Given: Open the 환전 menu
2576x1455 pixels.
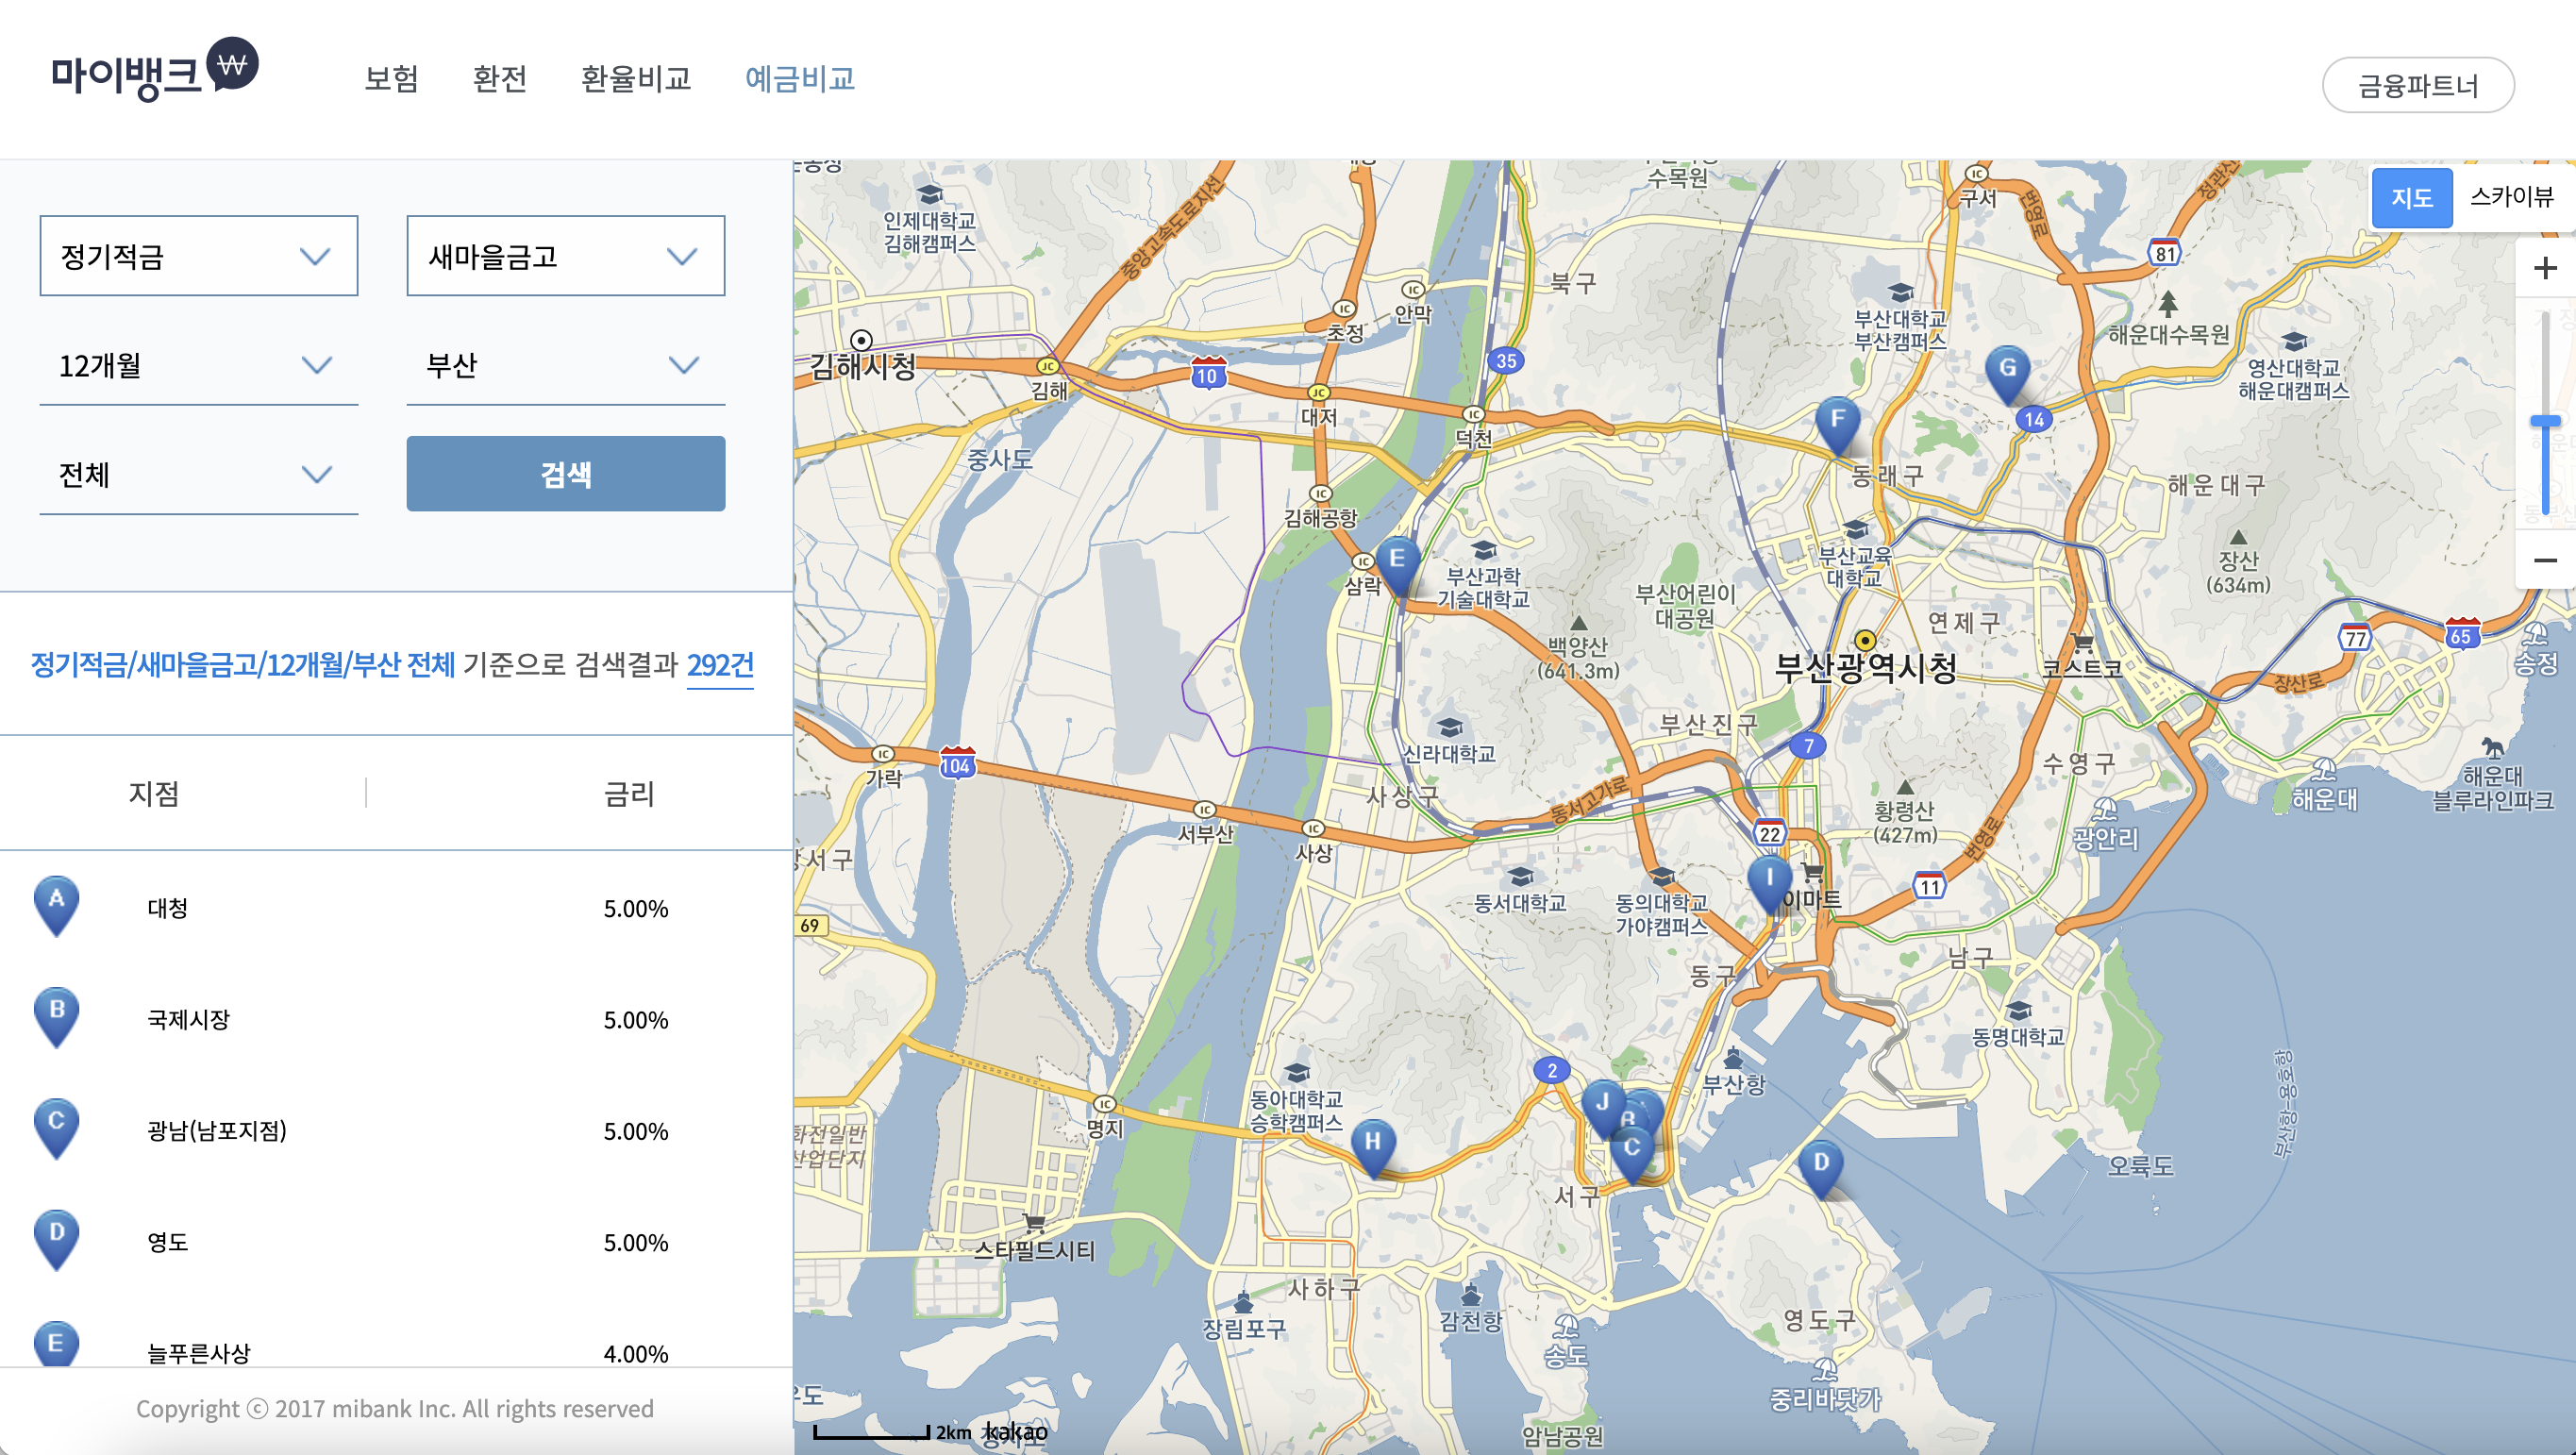Looking at the screenshot, I should 499,78.
